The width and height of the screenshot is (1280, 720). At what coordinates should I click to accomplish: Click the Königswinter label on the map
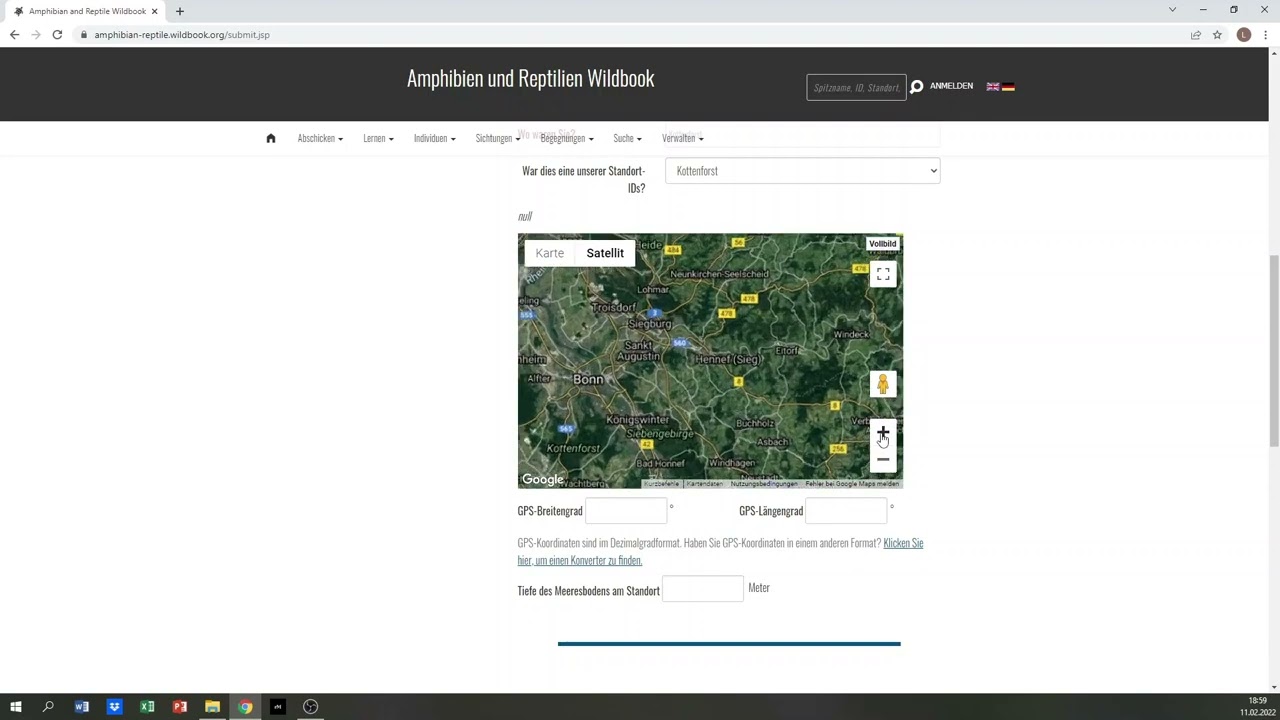[638, 420]
